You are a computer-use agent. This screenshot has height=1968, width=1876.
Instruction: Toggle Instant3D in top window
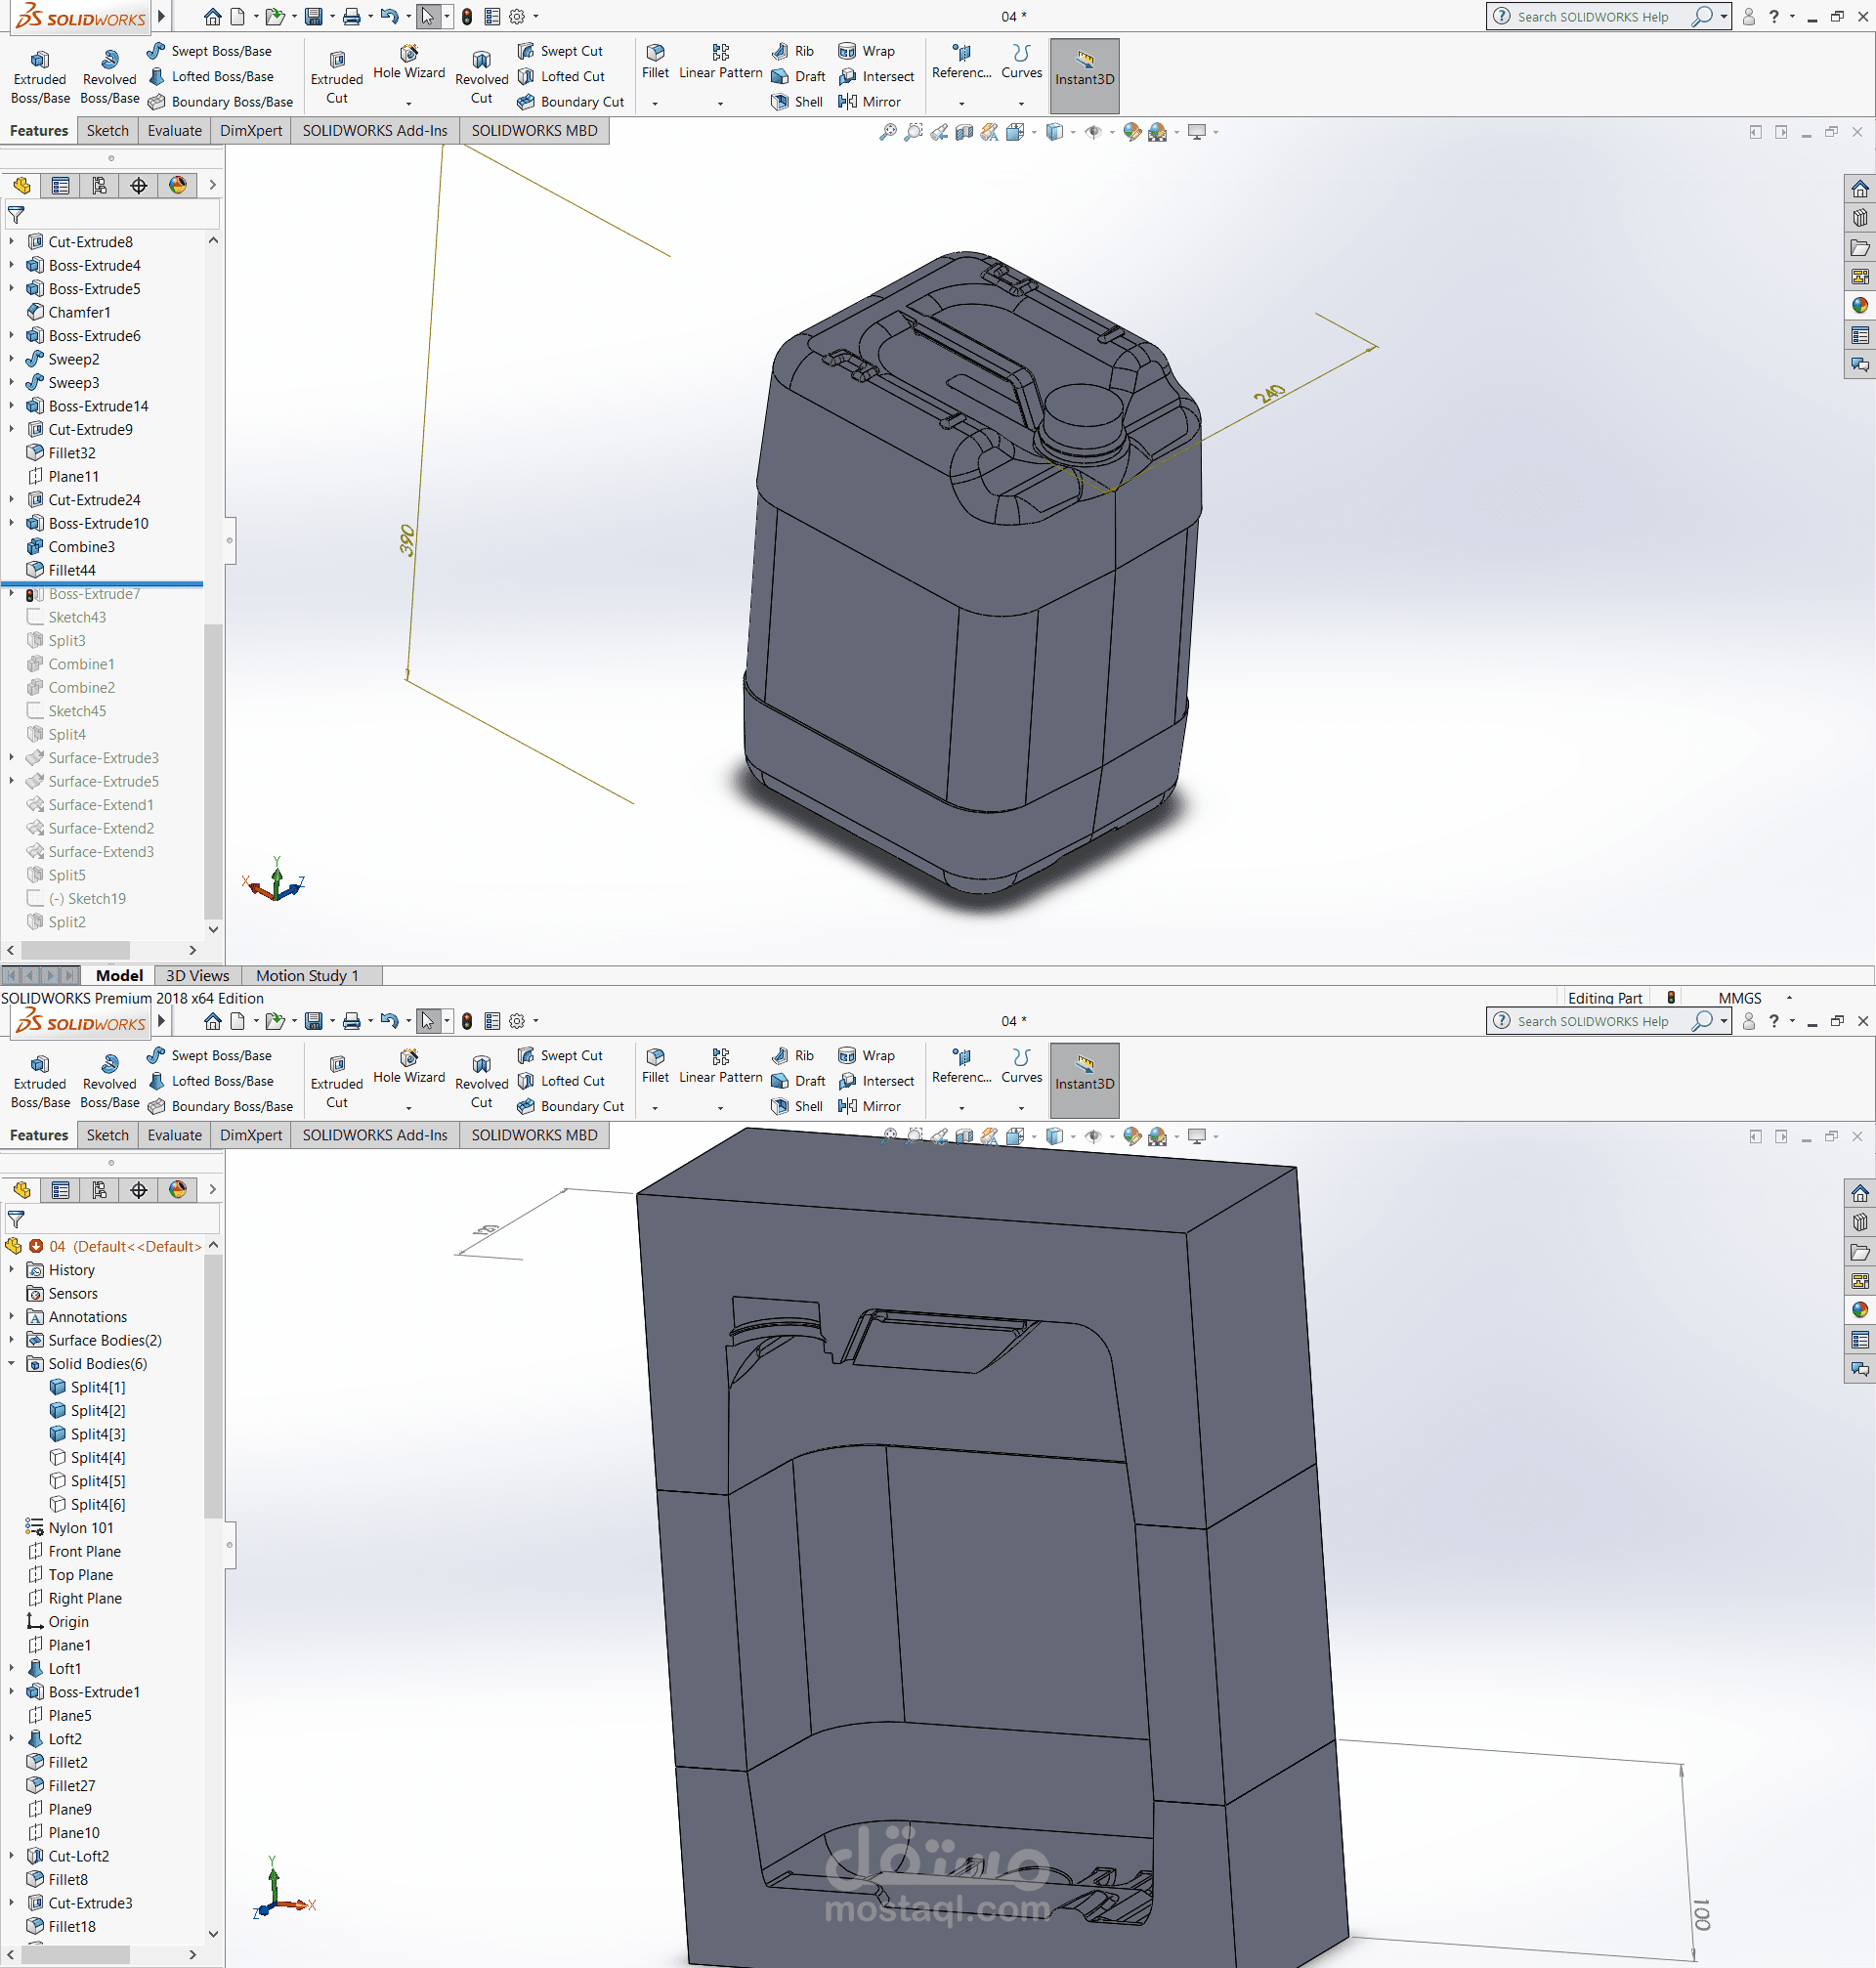(x=1085, y=76)
